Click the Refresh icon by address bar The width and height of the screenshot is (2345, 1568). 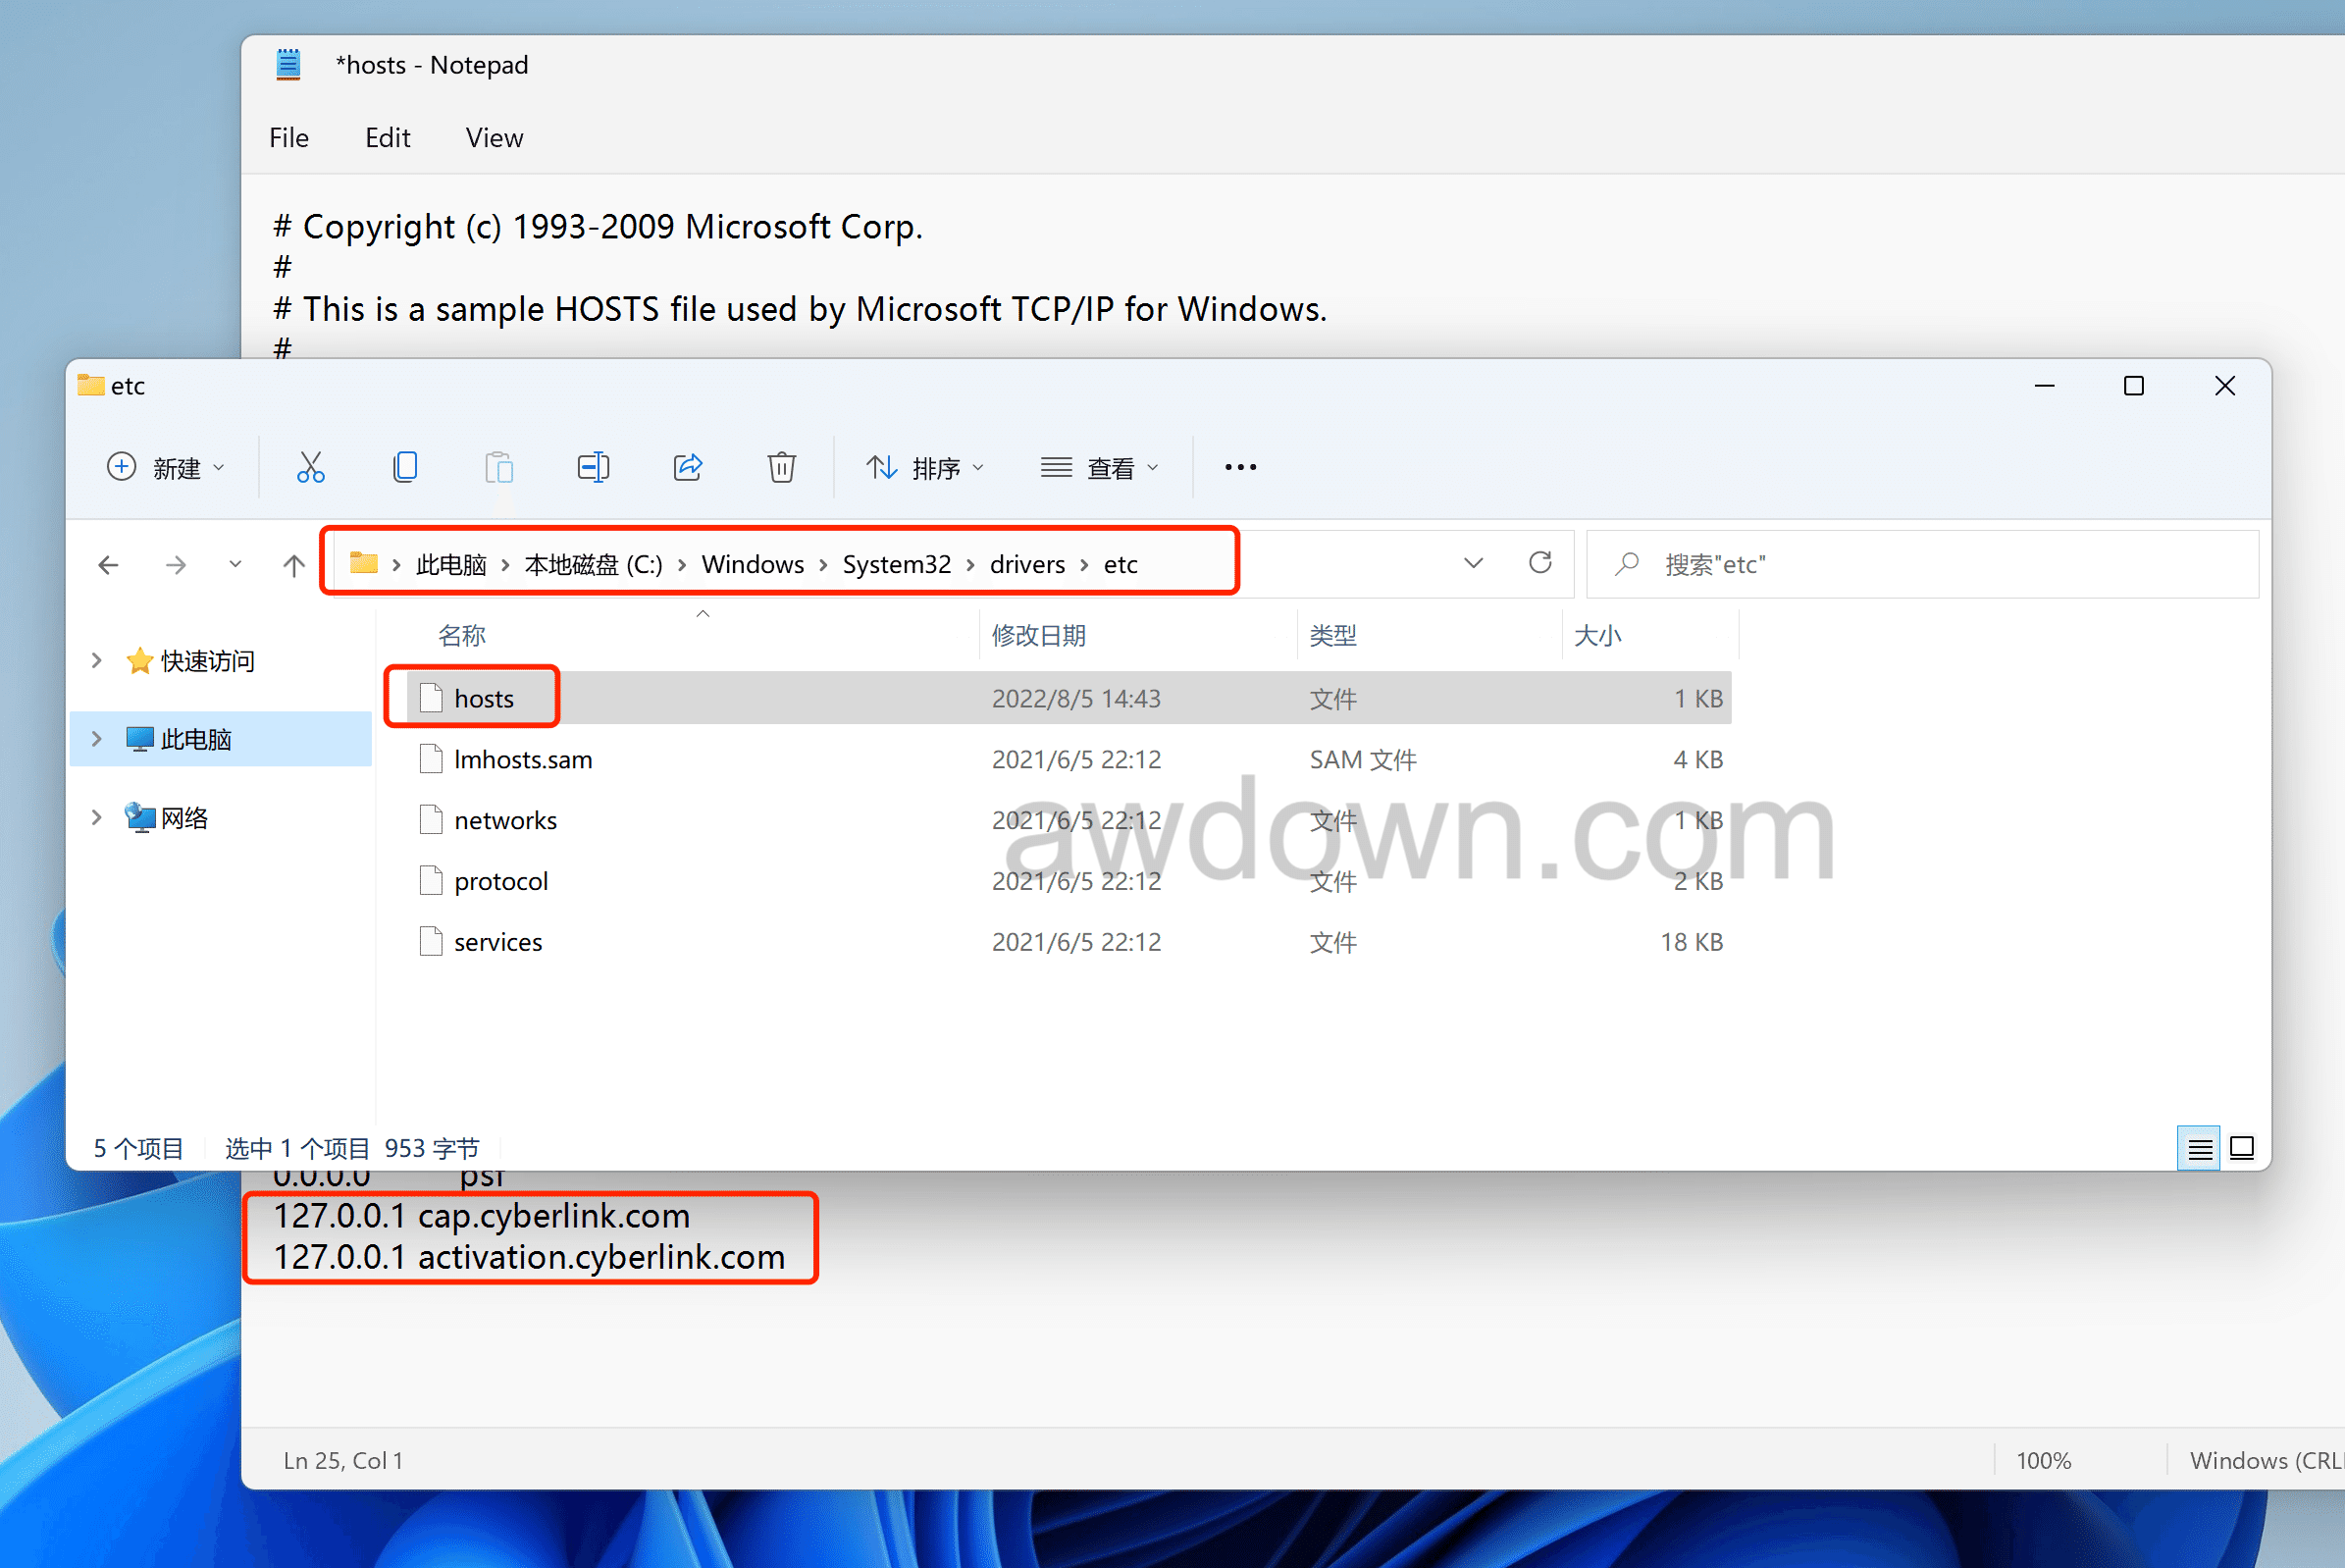1540,563
